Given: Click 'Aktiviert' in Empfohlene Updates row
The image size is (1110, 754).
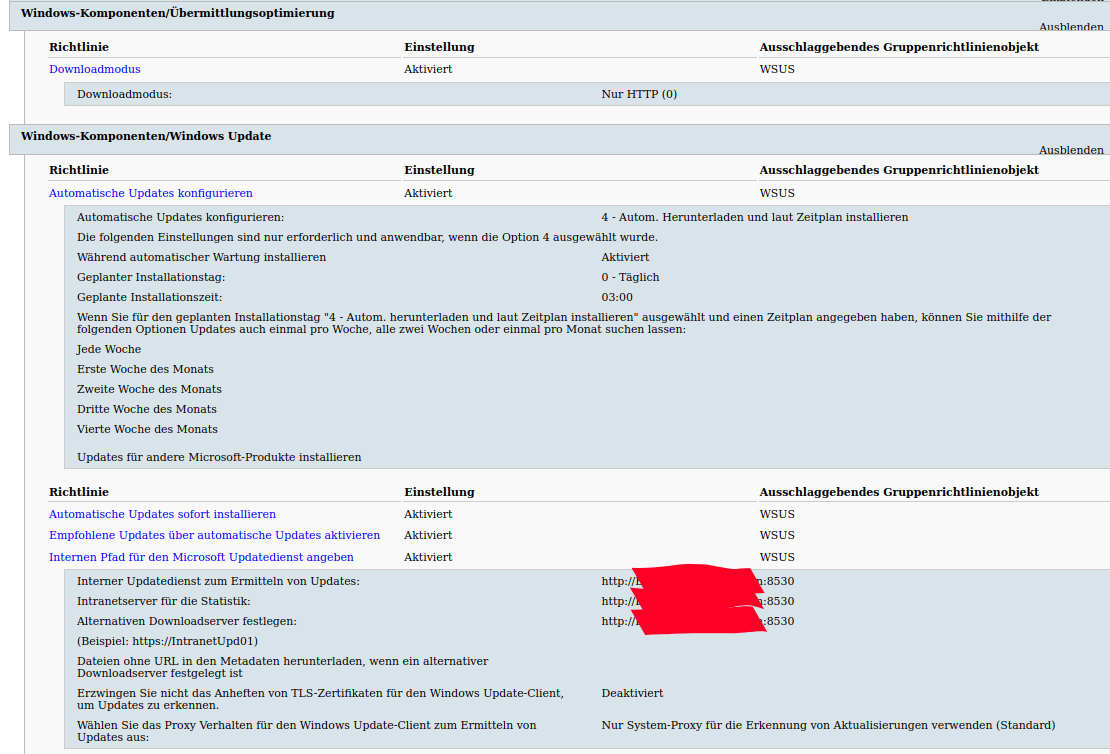Looking at the screenshot, I should (428, 535).
